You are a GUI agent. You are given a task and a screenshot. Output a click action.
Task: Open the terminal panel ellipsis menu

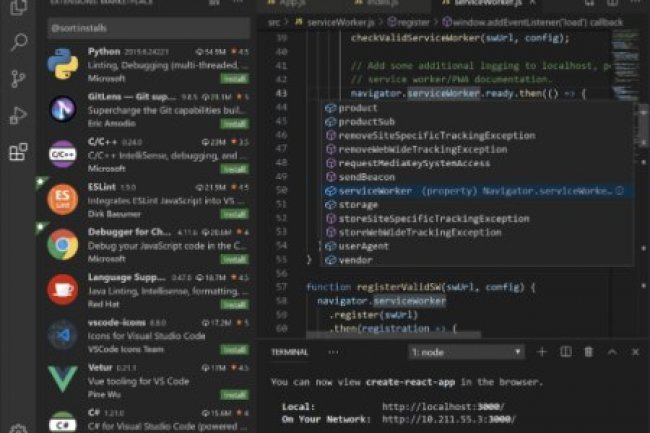pos(333,352)
